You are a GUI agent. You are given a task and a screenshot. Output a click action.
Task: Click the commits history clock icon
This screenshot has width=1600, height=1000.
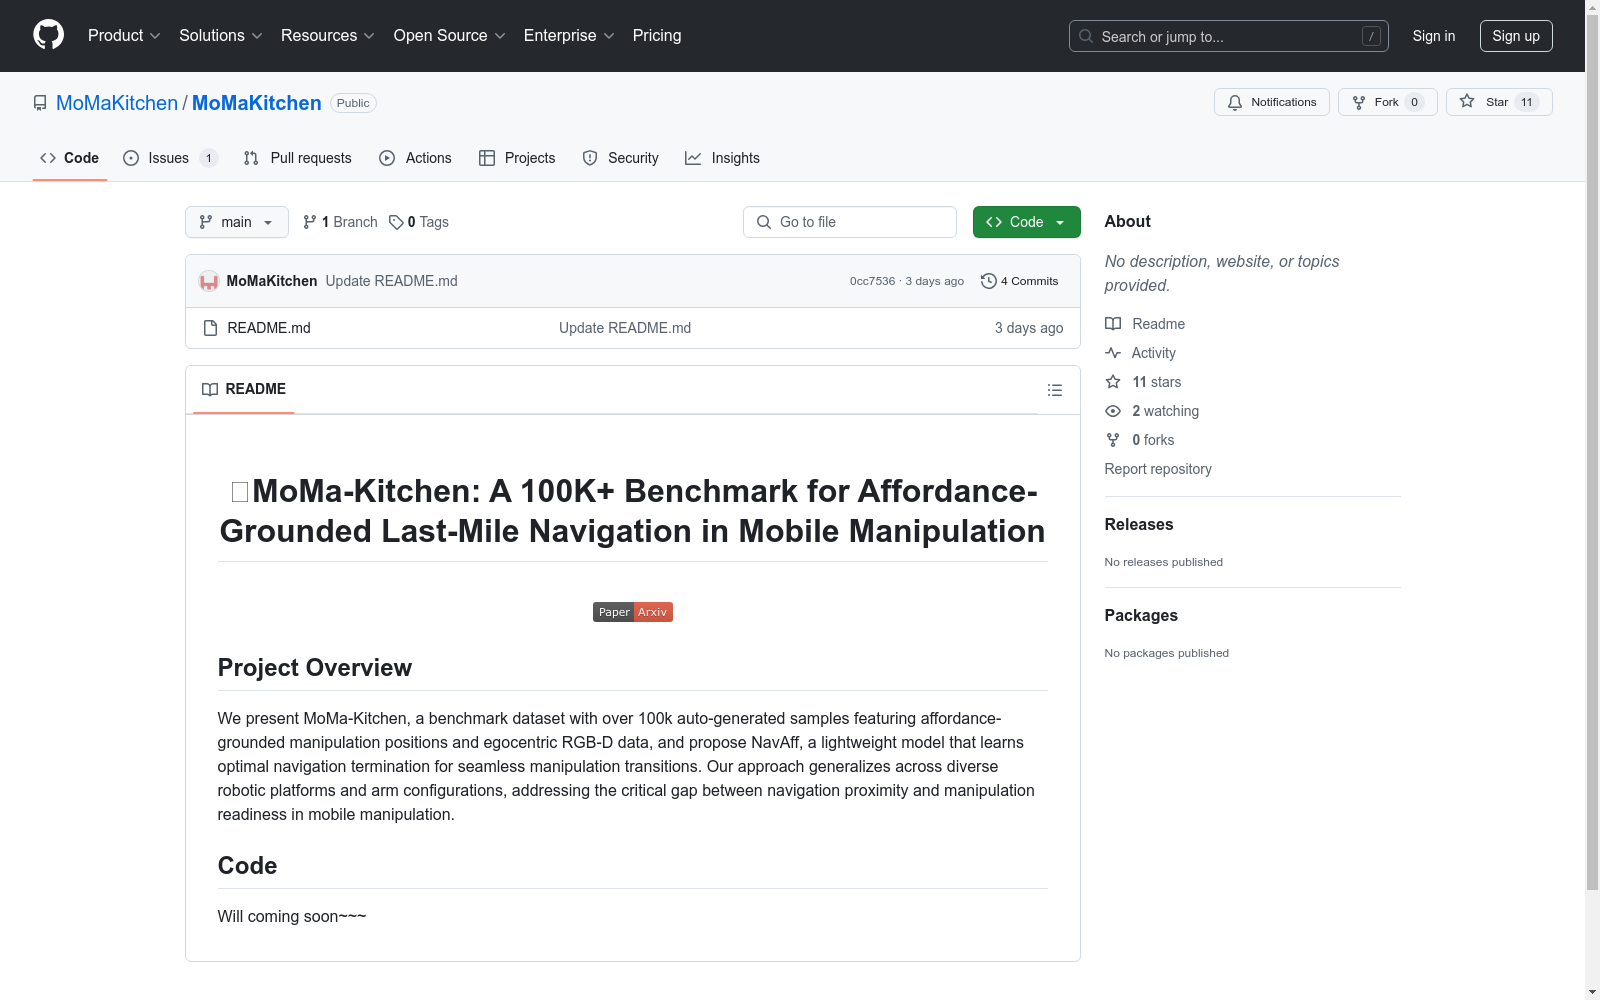pos(989,281)
